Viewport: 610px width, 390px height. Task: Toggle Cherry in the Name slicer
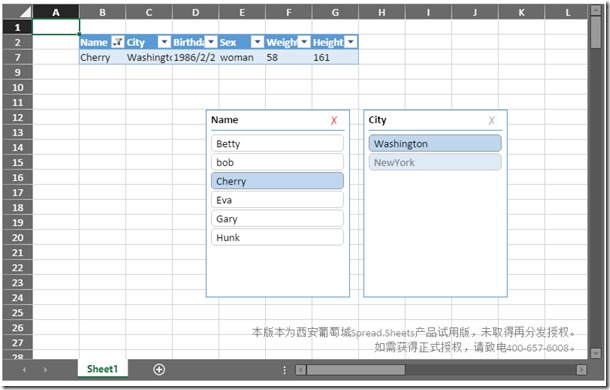point(277,181)
